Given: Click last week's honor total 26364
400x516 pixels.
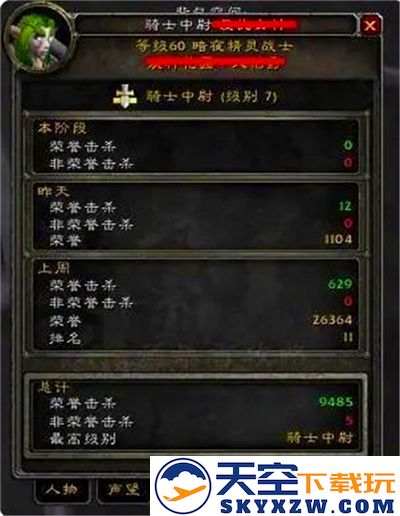Looking at the screenshot, I should (332, 320).
